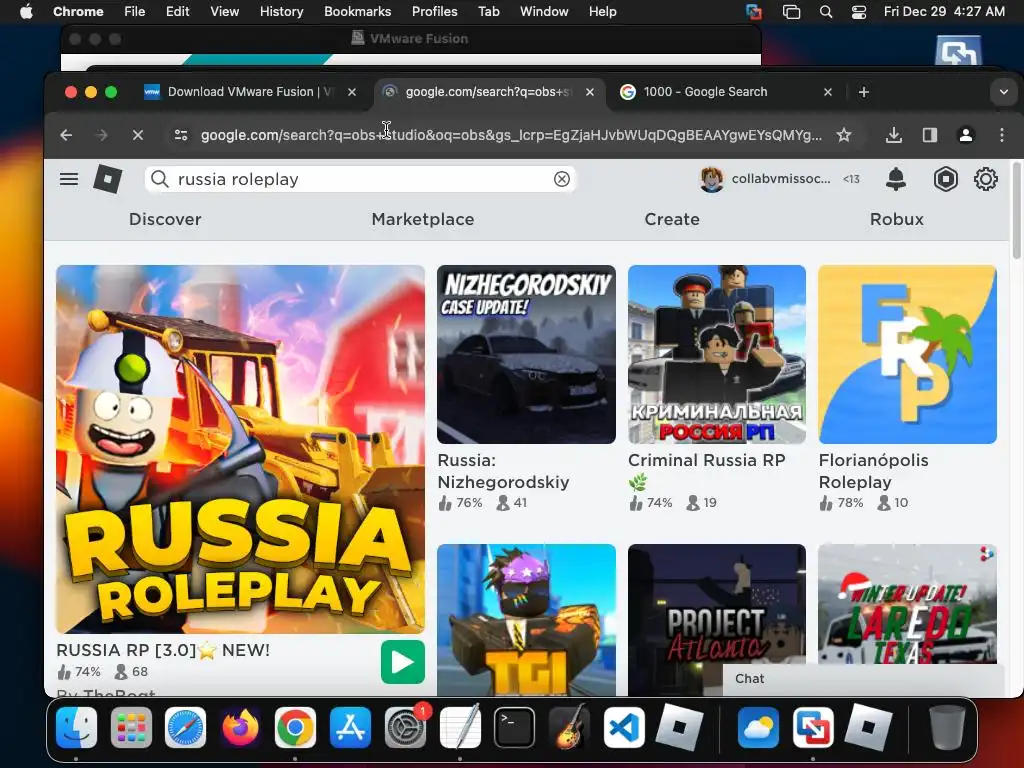Stop loading the page in Chrome
Screen dimensions: 1024x768
pos(137,135)
